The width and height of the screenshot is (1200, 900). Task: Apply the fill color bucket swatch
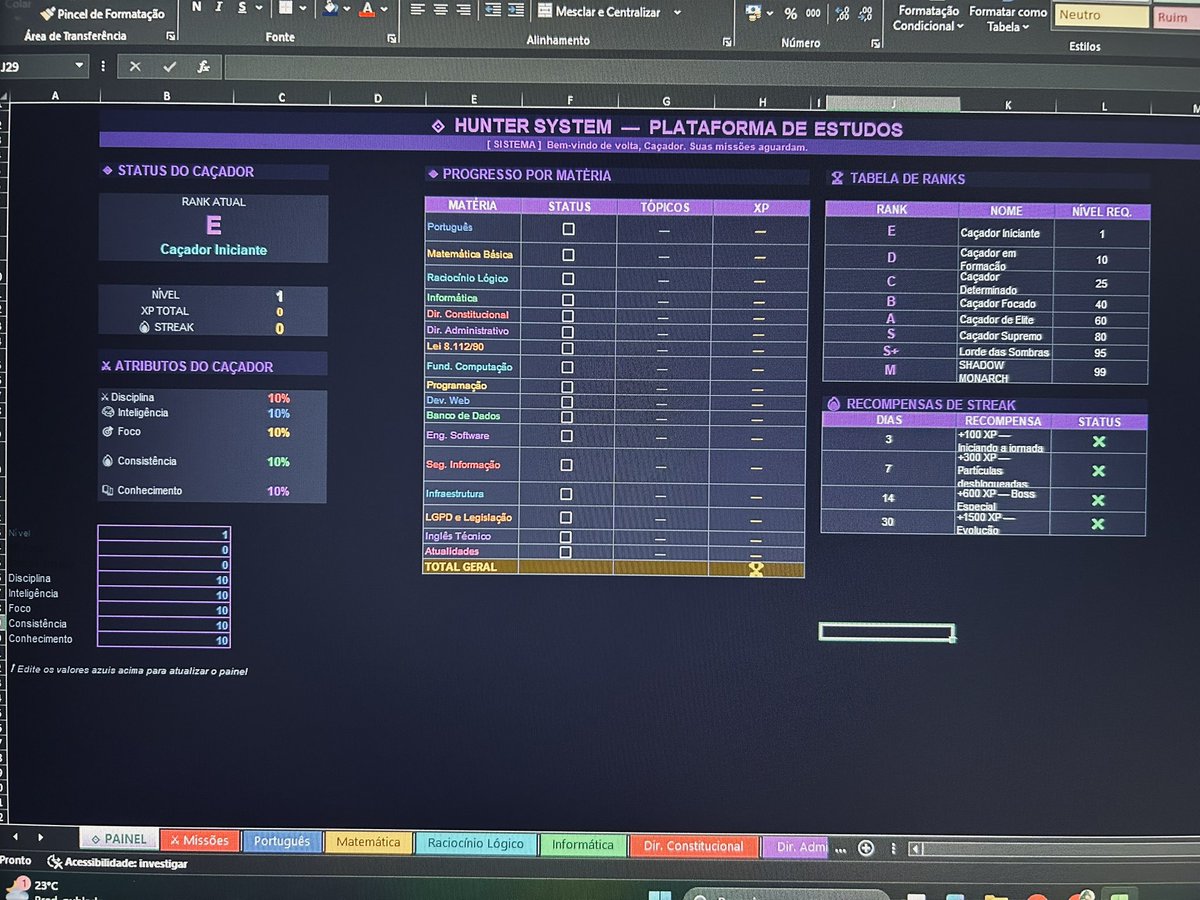[x=332, y=8]
